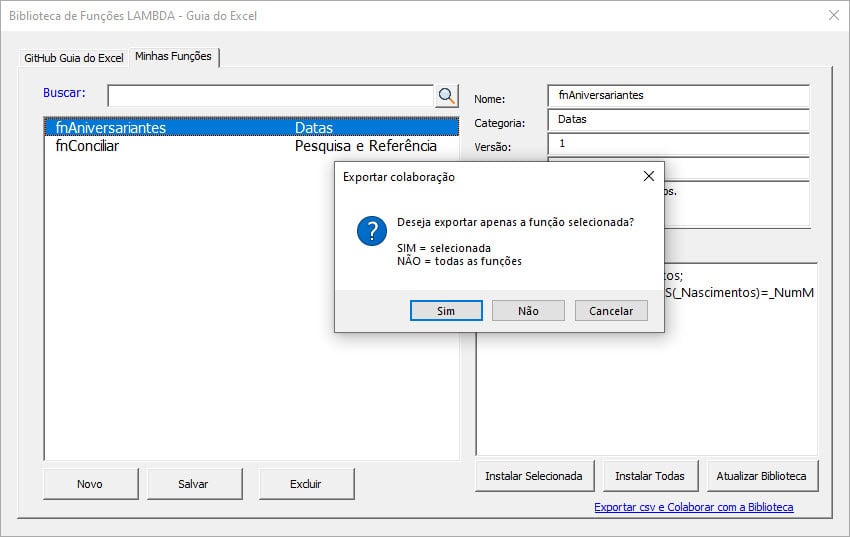Click the magnifier search icon

446,96
